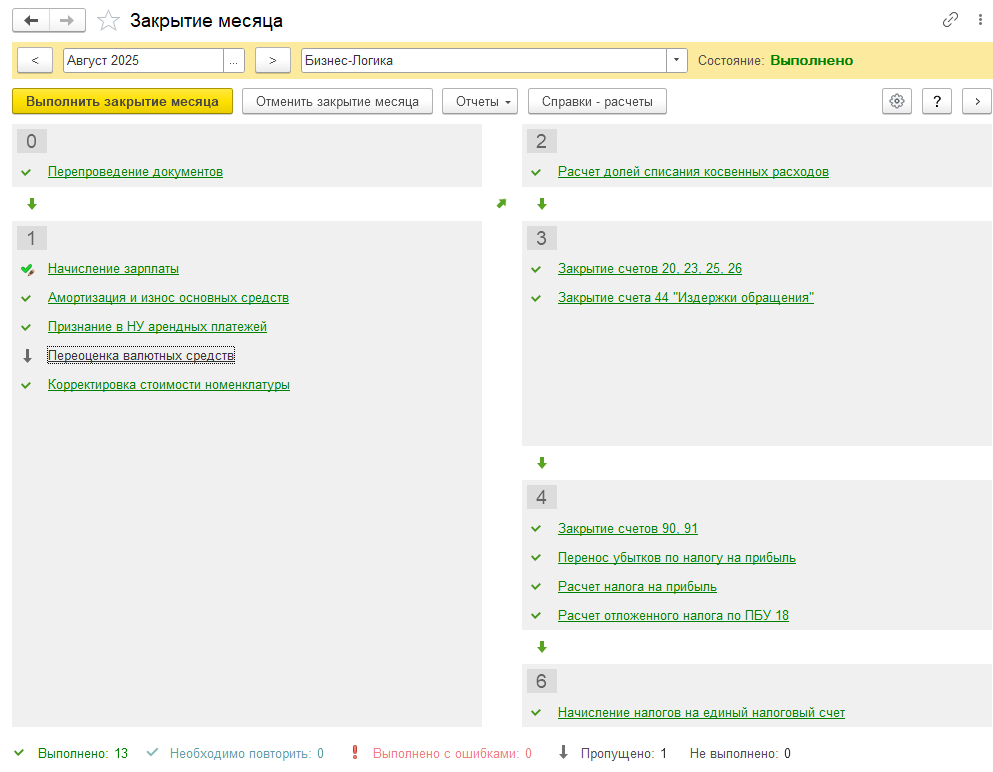Click the checkmark beside Перепроведение документов
This screenshot has height=772, width=993.
[26, 172]
